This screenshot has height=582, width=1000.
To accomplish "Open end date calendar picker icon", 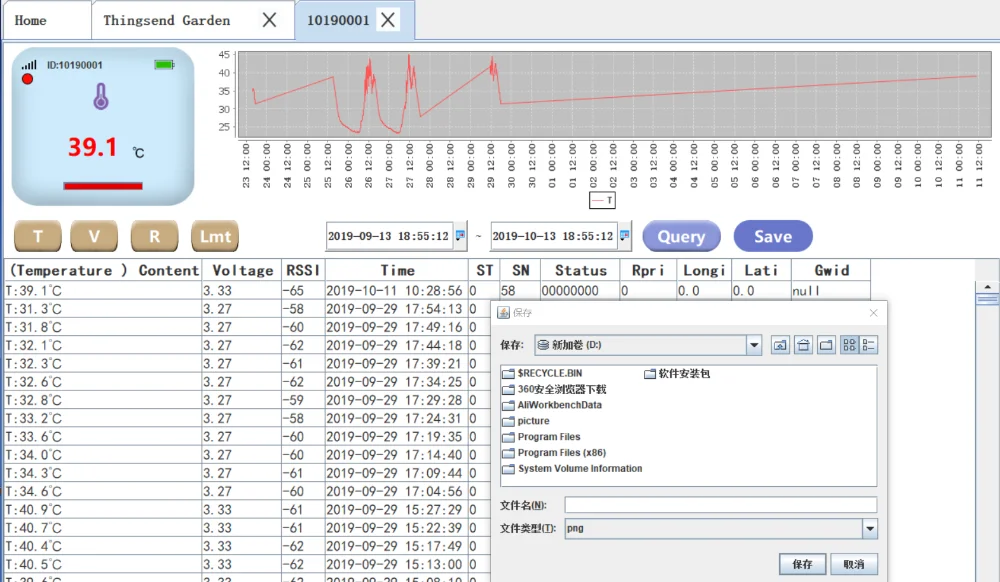I will coord(625,236).
